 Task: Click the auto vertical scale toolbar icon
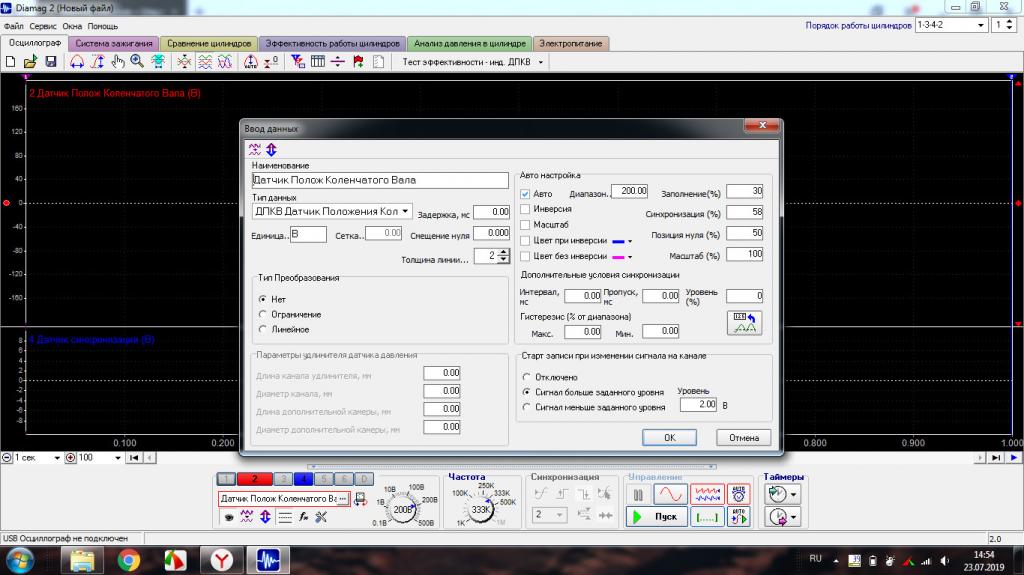coord(251,62)
